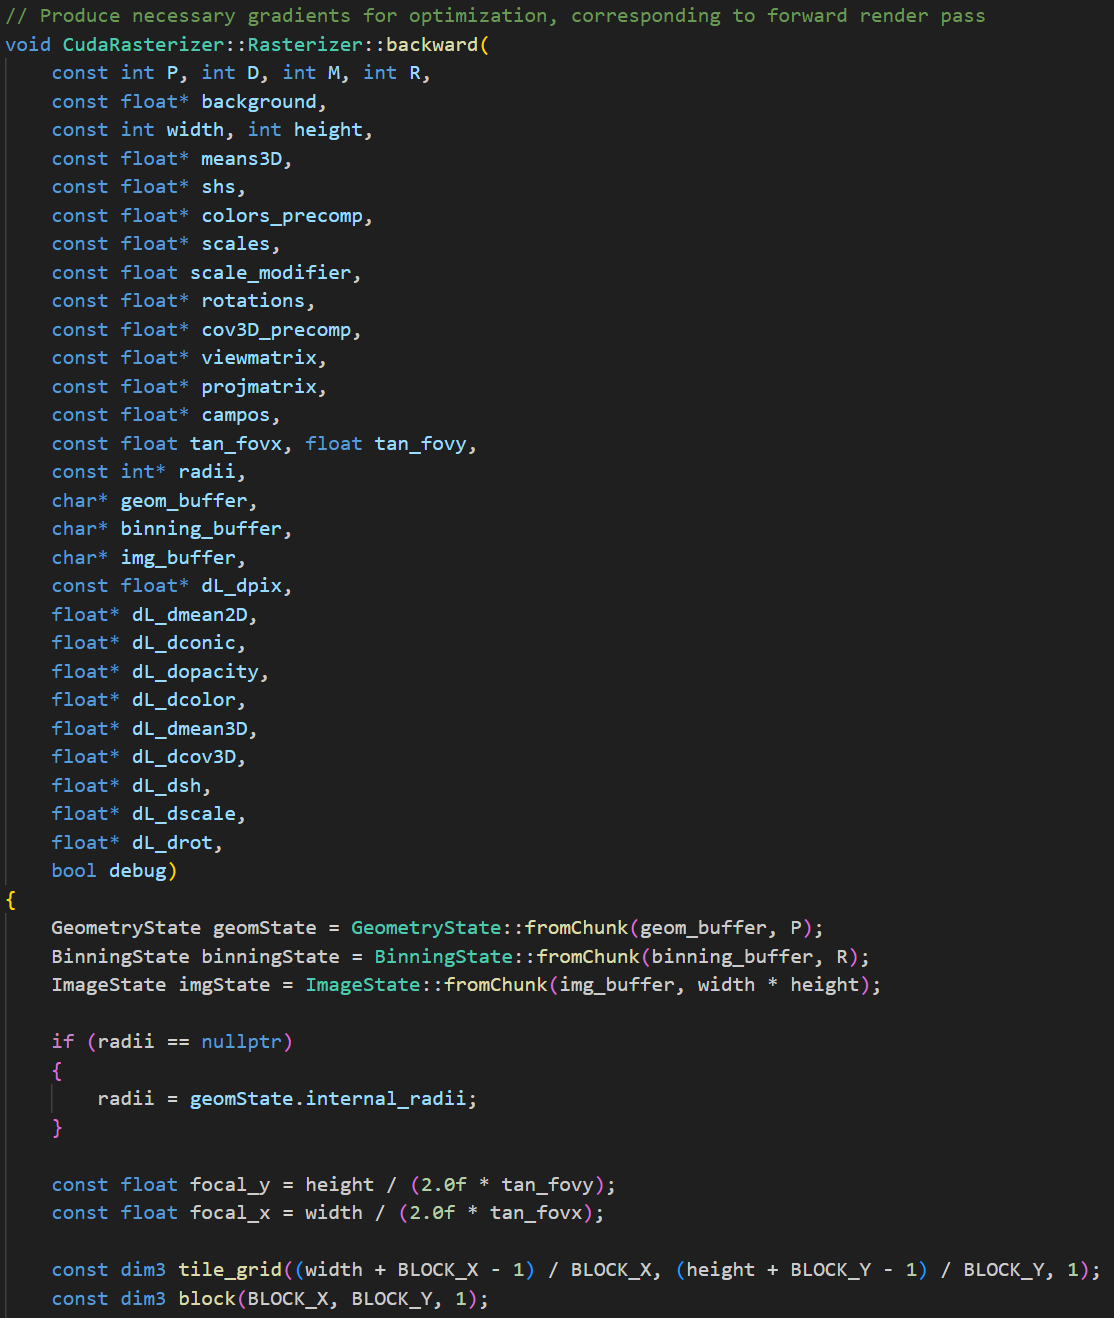Screen dimensions: 1114x1318
Task: Click the parameter 'means3D'
Action: click(x=242, y=159)
